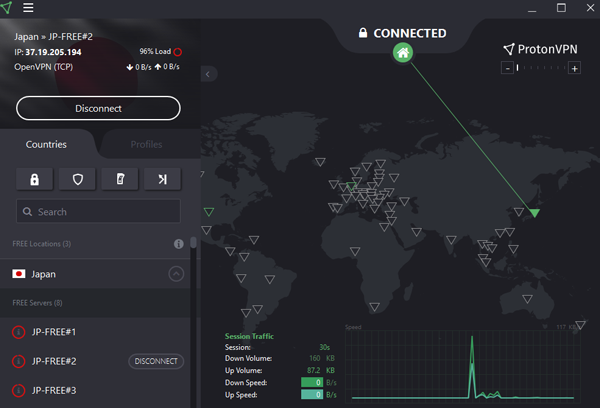The width and height of the screenshot is (600, 408).
Task: Click the Session Traffic heading
Action: point(249,336)
